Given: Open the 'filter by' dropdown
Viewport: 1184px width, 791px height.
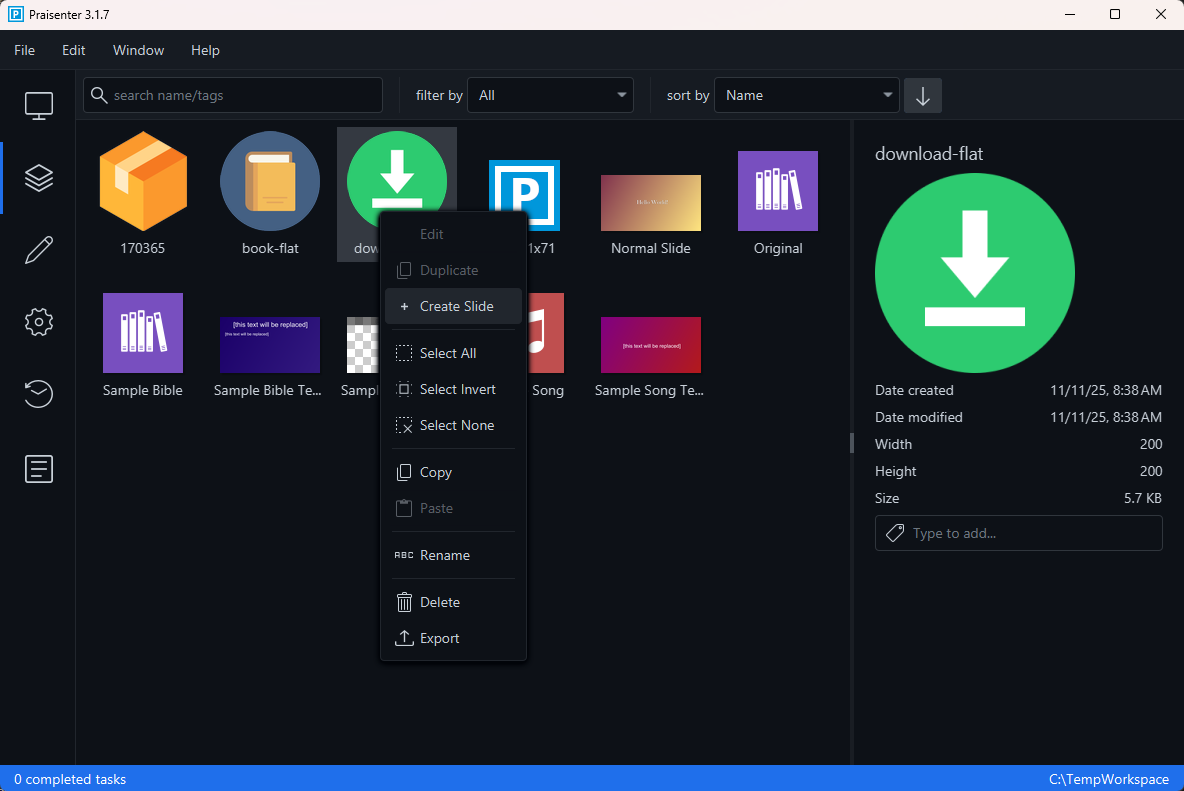Looking at the screenshot, I should [550, 94].
